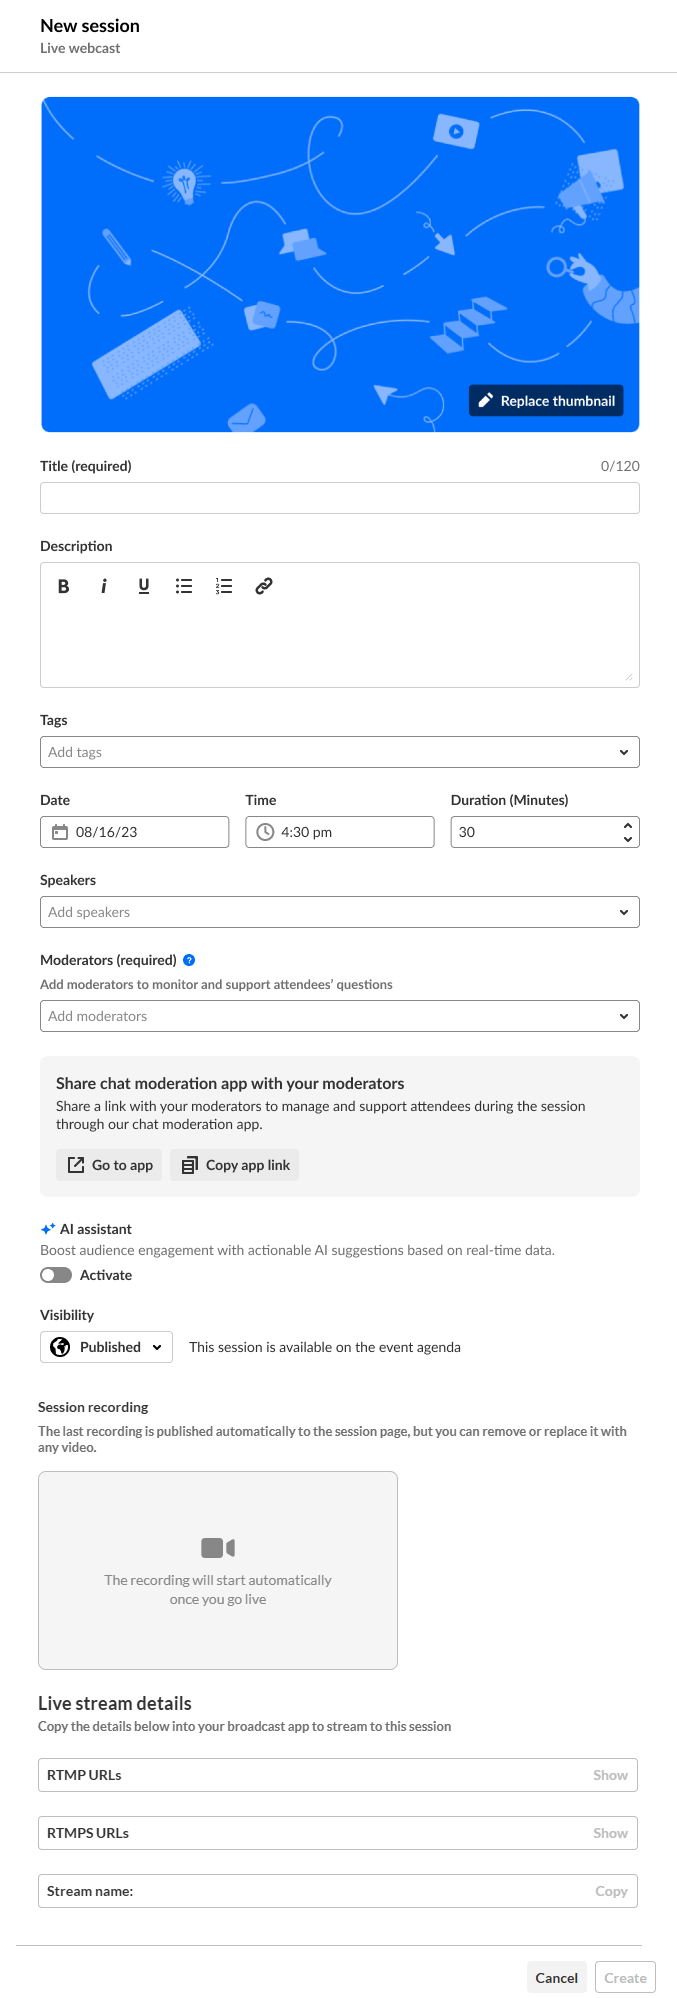
Task: Increase duration minutes with stepper arrow
Action: click(628, 825)
